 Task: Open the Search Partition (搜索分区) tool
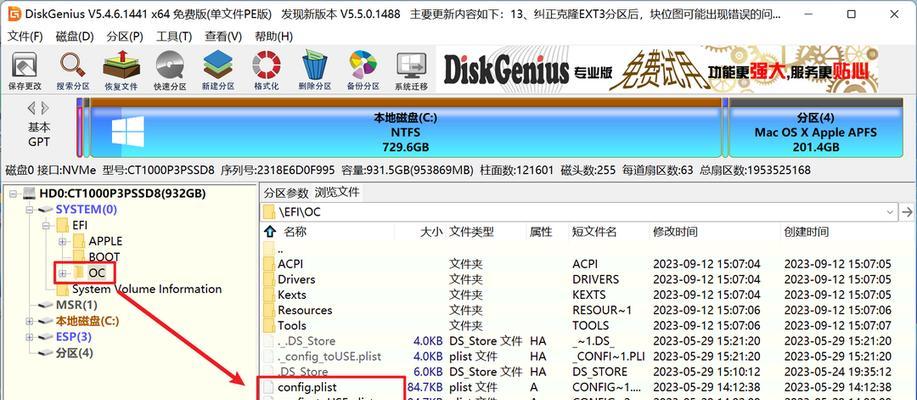click(73, 71)
